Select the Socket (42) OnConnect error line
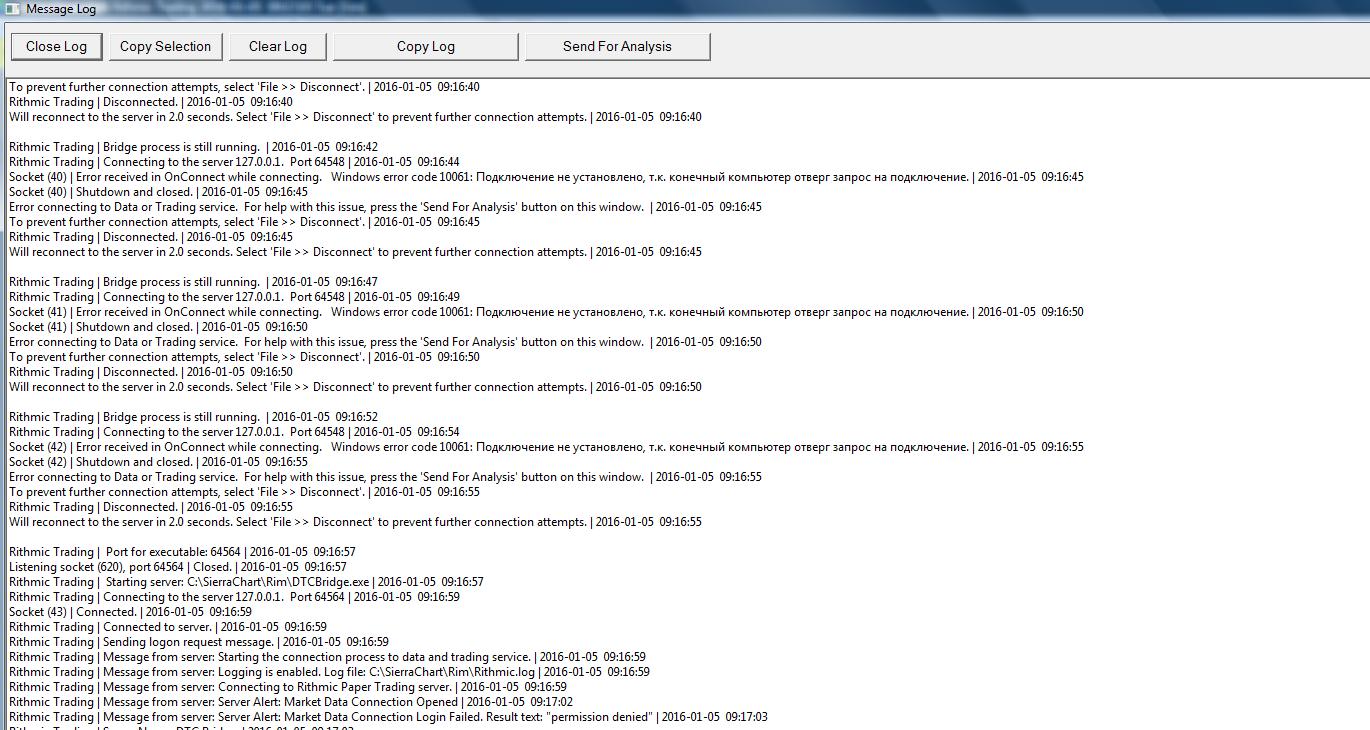Viewport: 1370px width, 730px height. tap(546, 447)
